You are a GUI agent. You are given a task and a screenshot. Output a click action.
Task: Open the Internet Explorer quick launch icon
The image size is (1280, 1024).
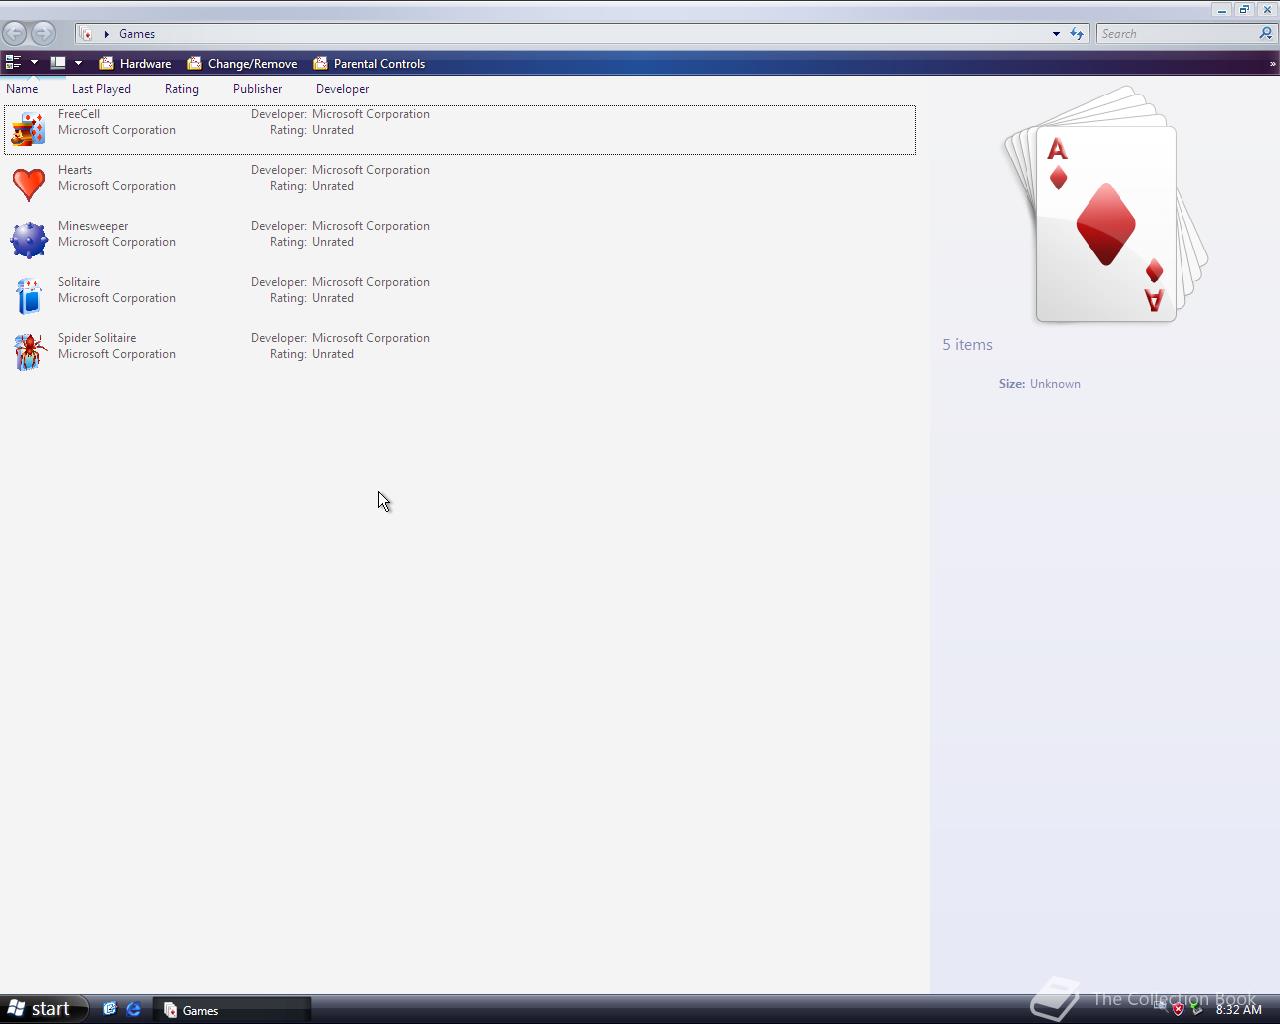click(133, 1009)
